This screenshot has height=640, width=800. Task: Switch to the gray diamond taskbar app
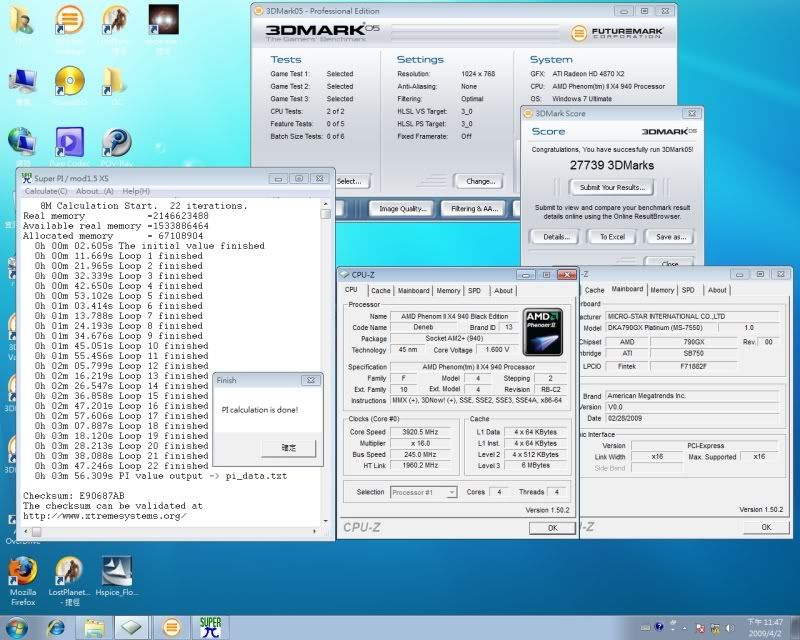click(x=131, y=628)
